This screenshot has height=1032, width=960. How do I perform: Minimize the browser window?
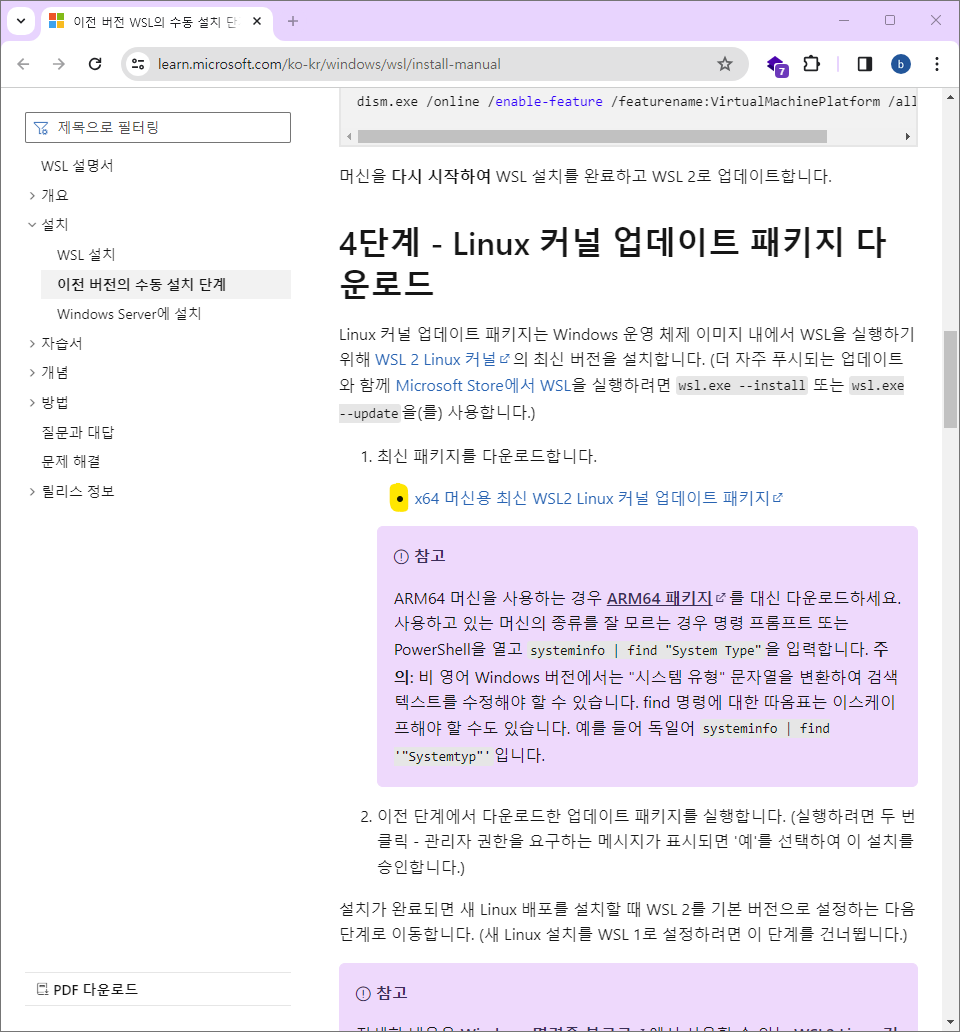(844, 20)
